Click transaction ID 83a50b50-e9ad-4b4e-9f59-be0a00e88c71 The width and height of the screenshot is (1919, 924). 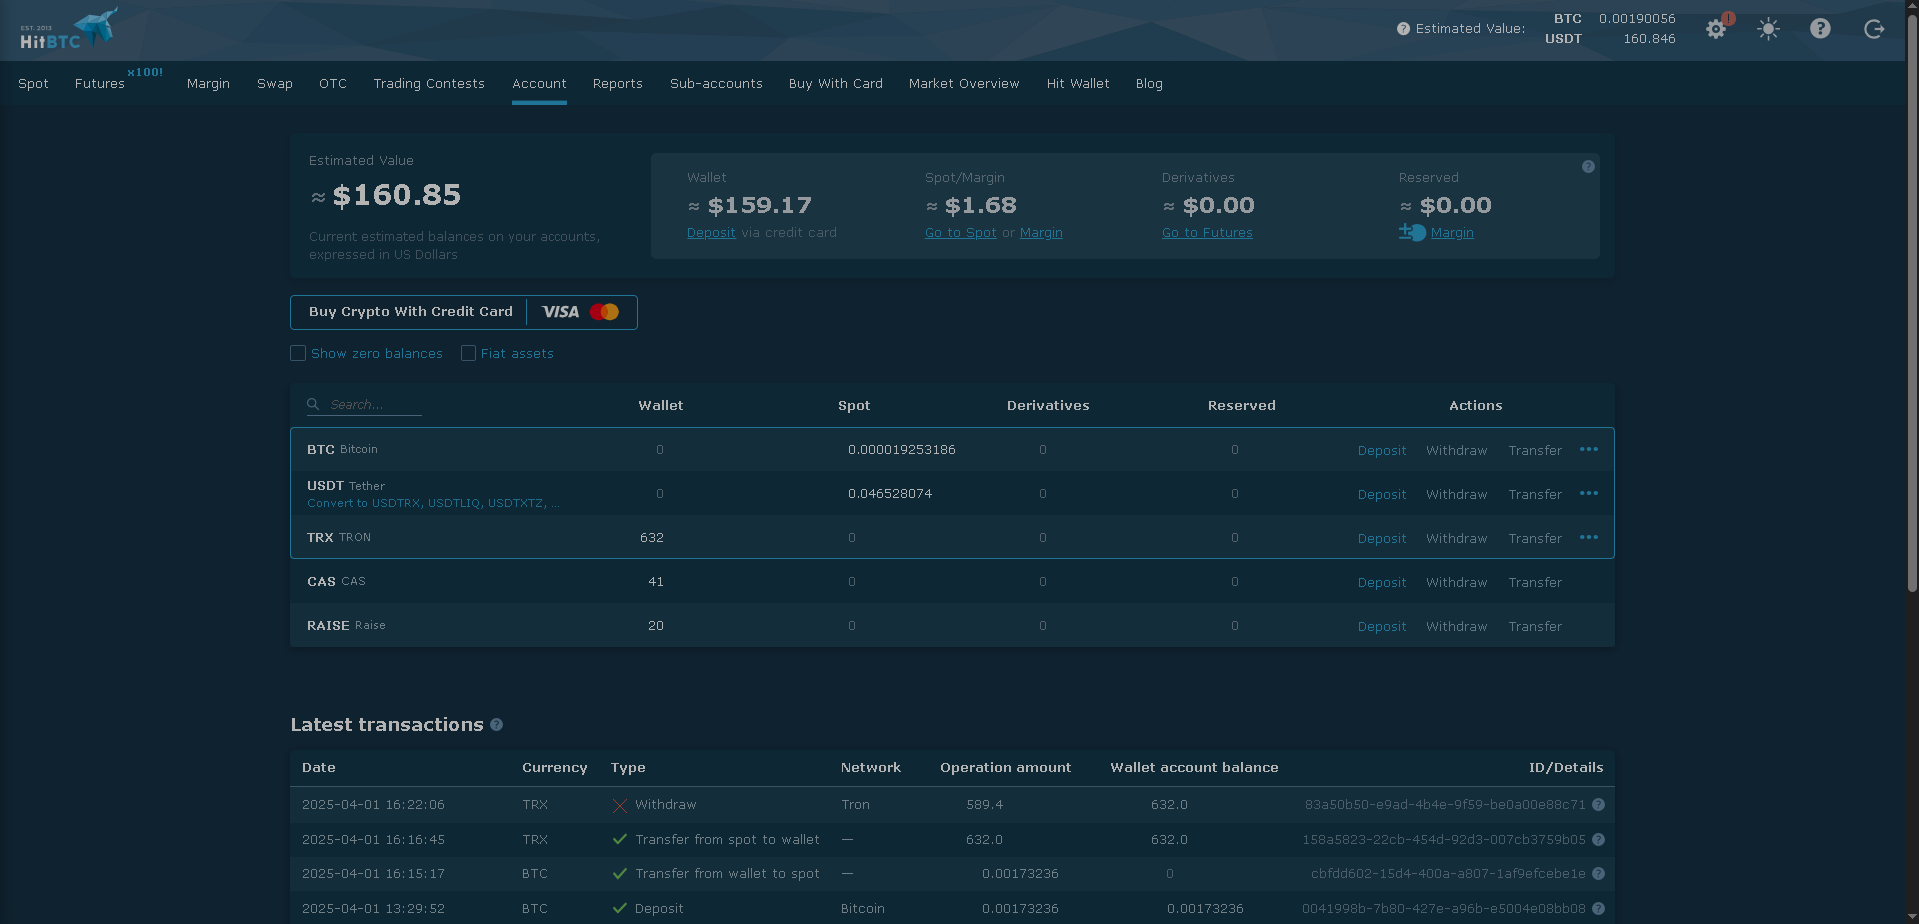pyautogui.click(x=1445, y=805)
